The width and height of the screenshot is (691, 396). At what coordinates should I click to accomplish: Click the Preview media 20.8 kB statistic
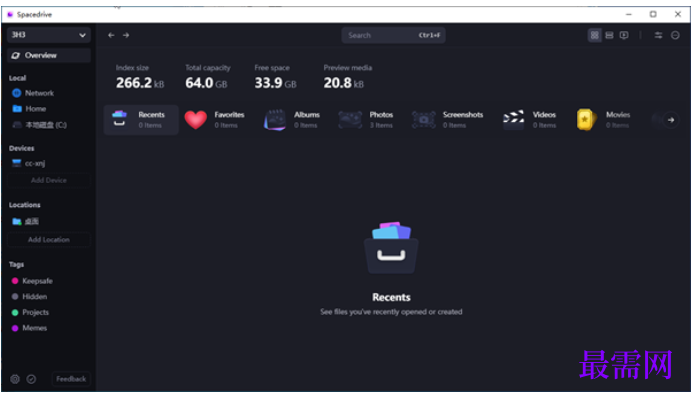pyautogui.click(x=348, y=78)
